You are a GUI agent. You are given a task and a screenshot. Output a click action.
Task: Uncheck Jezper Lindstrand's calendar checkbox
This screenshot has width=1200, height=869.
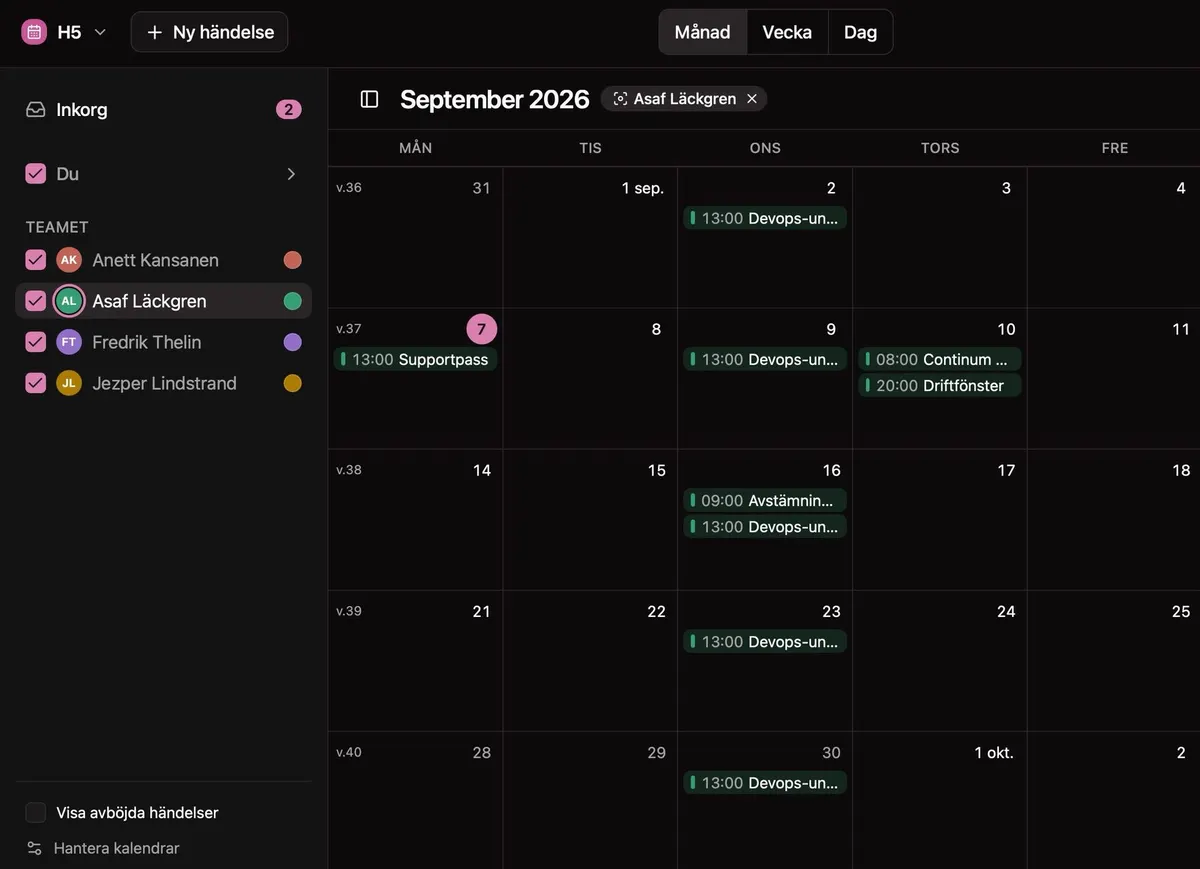click(36, 383)
